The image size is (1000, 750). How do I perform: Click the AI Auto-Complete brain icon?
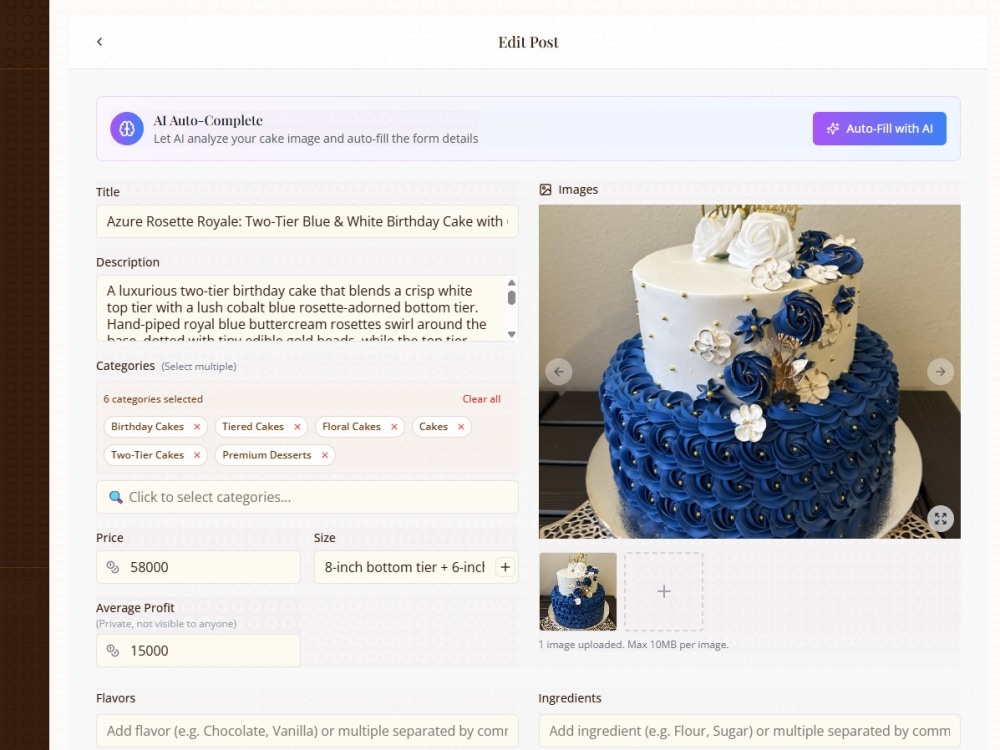(x=127, y=129)
